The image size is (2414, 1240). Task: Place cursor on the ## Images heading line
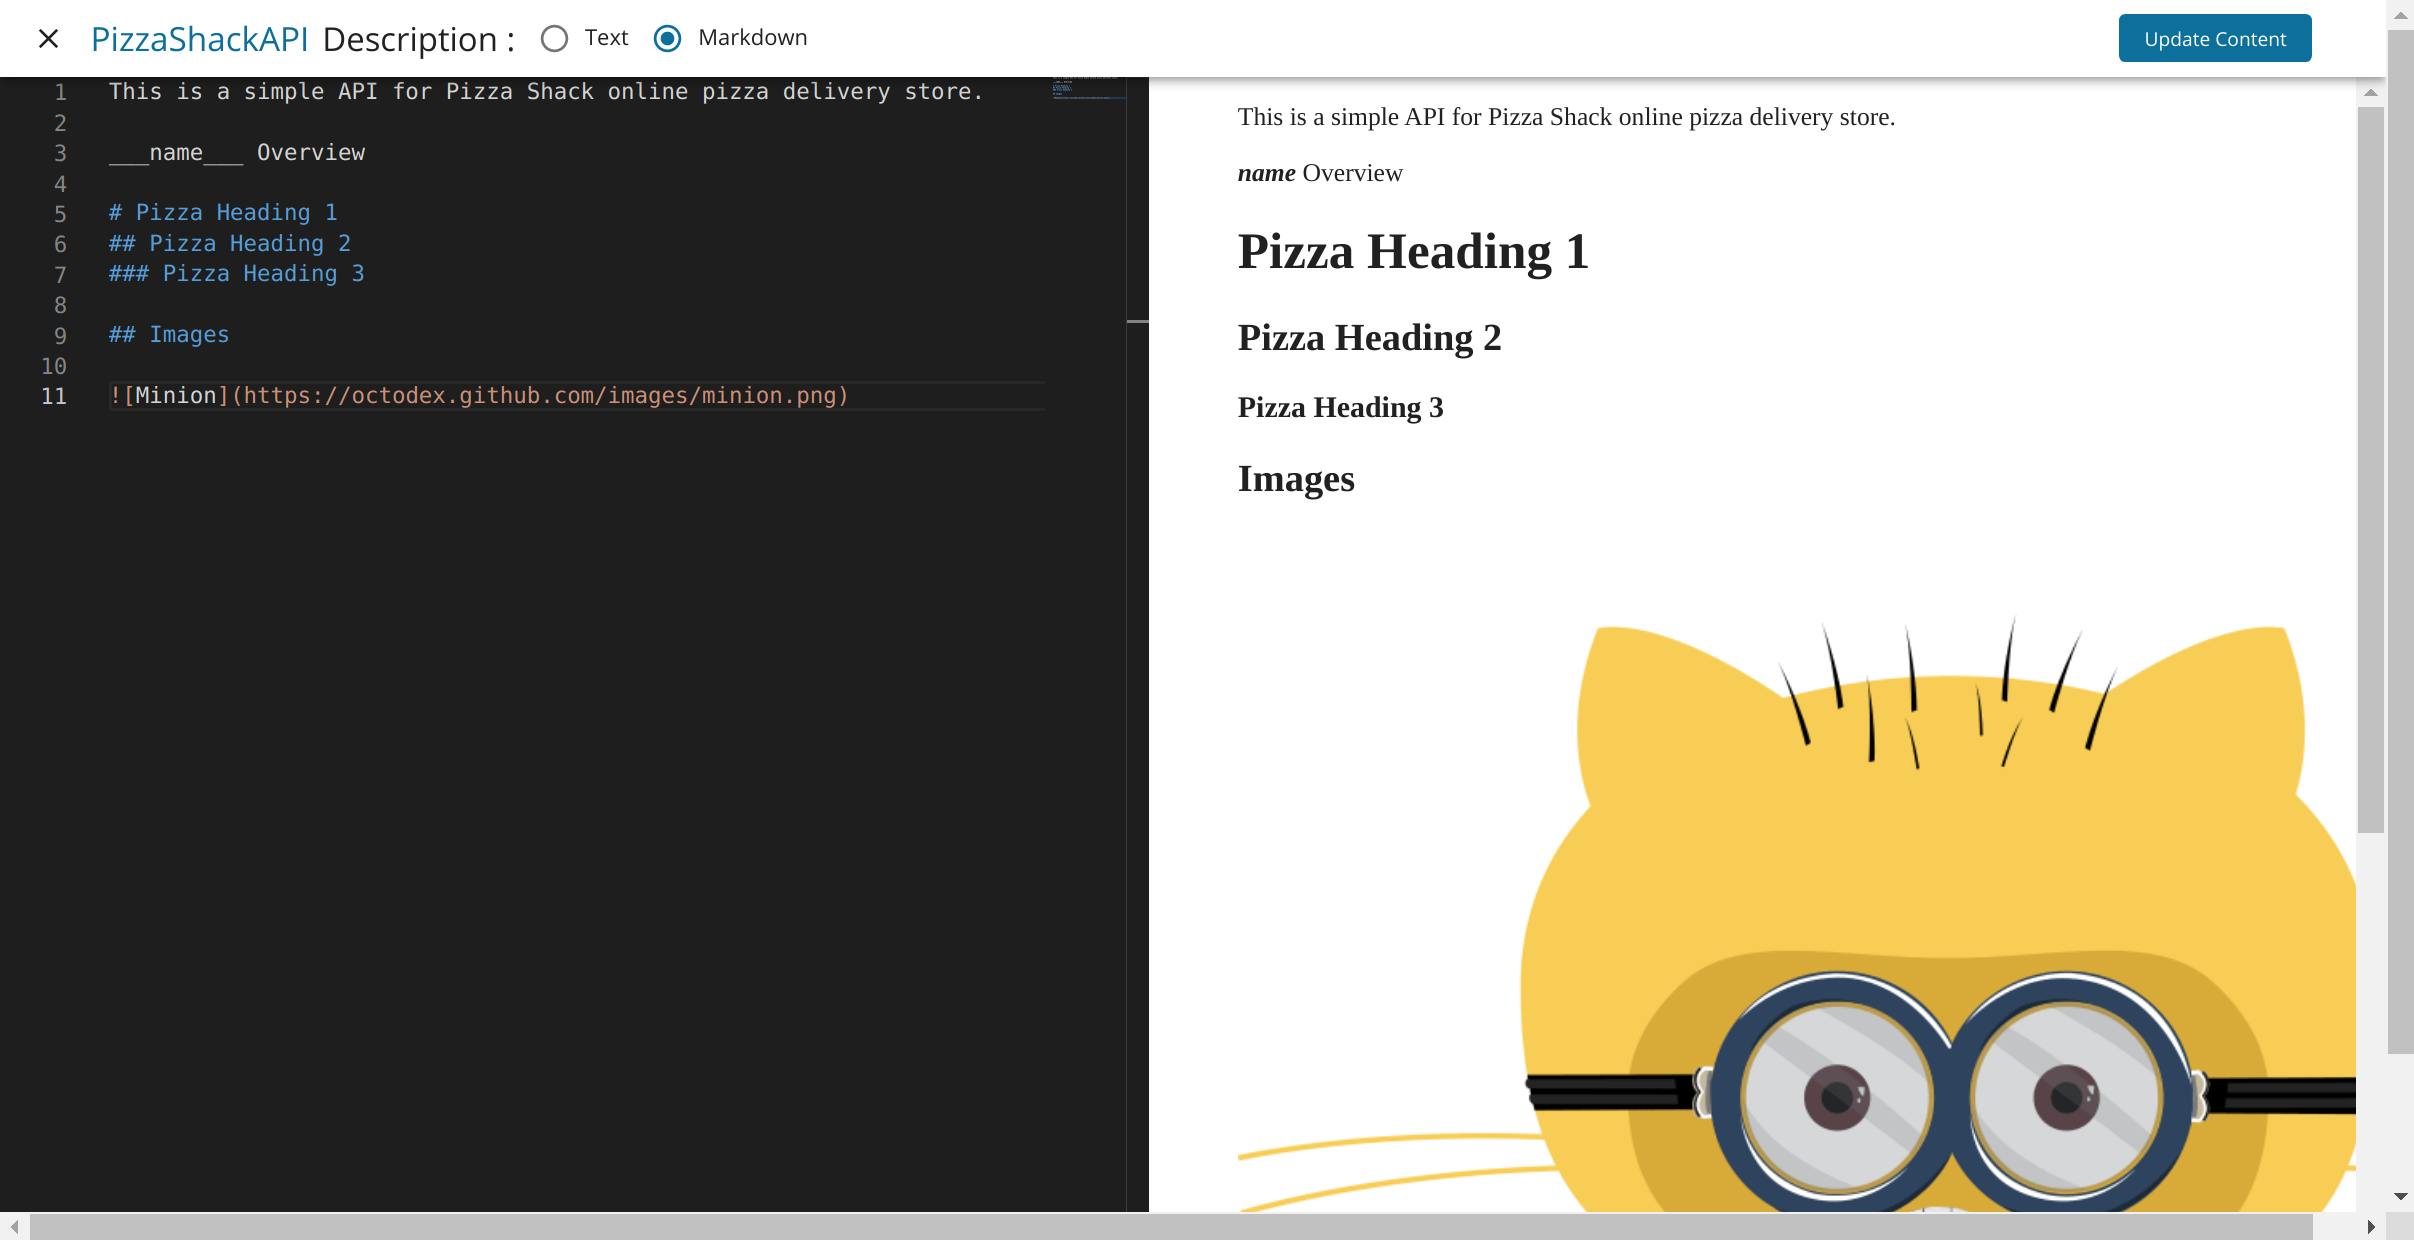click(x=167, y=334)
